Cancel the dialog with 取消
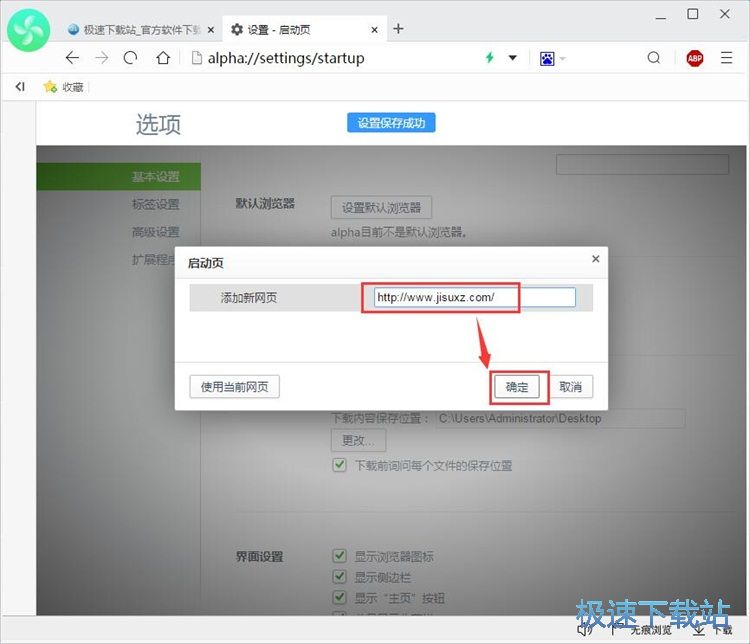The image size is (750, 644). point(570,387)
